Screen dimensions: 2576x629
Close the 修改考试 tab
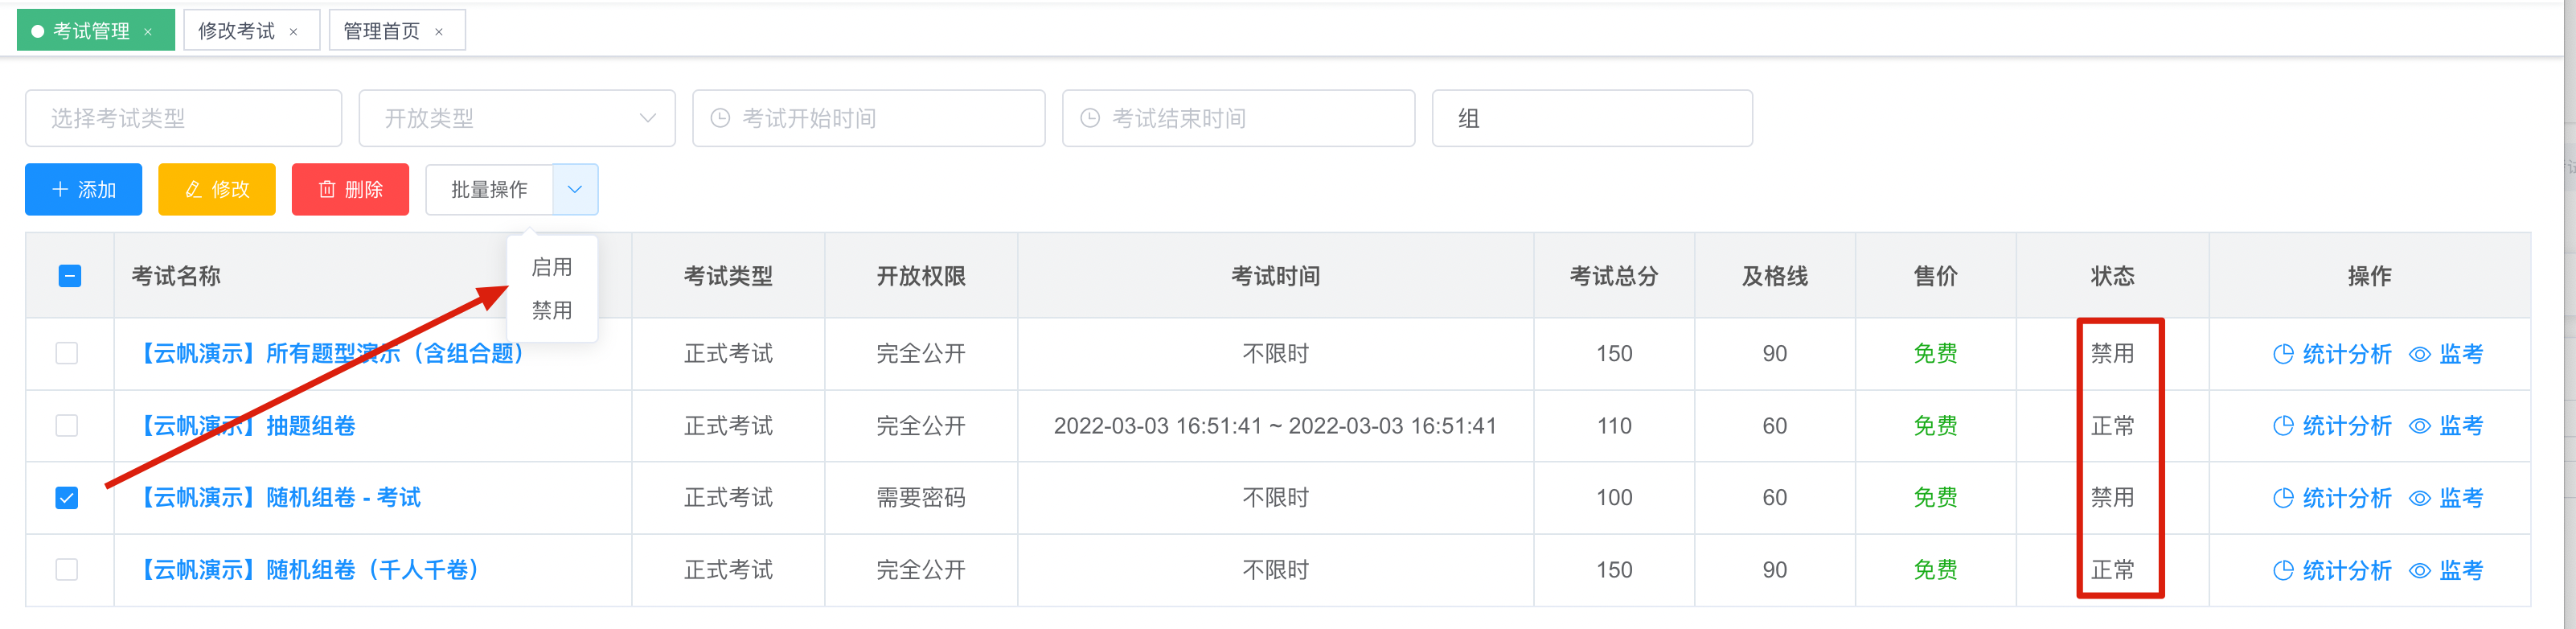[x=293, y=32]
